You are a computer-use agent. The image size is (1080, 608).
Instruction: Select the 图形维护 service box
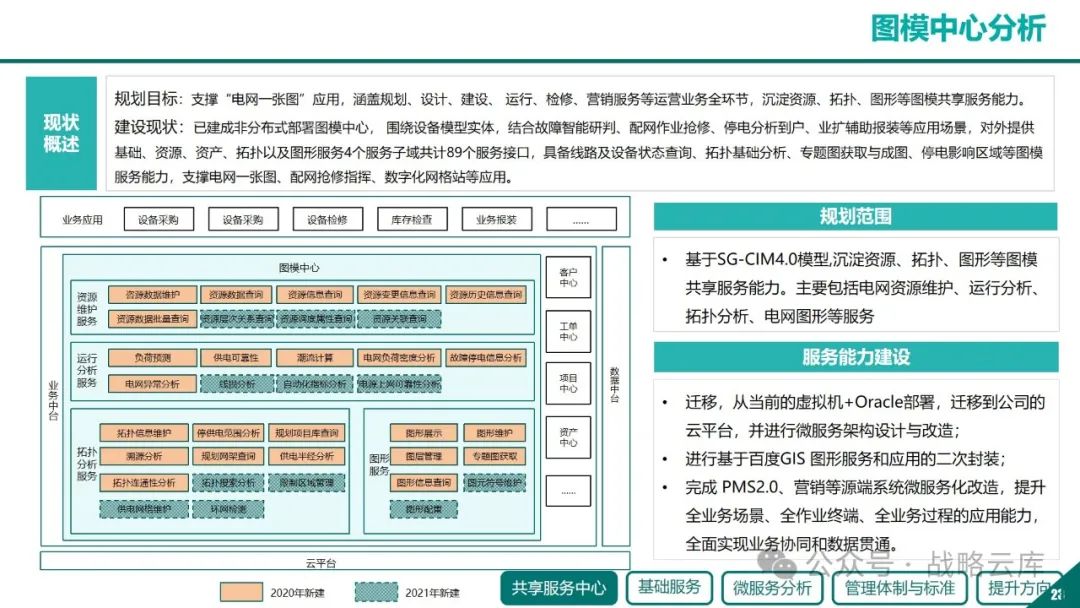click(495, 433)
